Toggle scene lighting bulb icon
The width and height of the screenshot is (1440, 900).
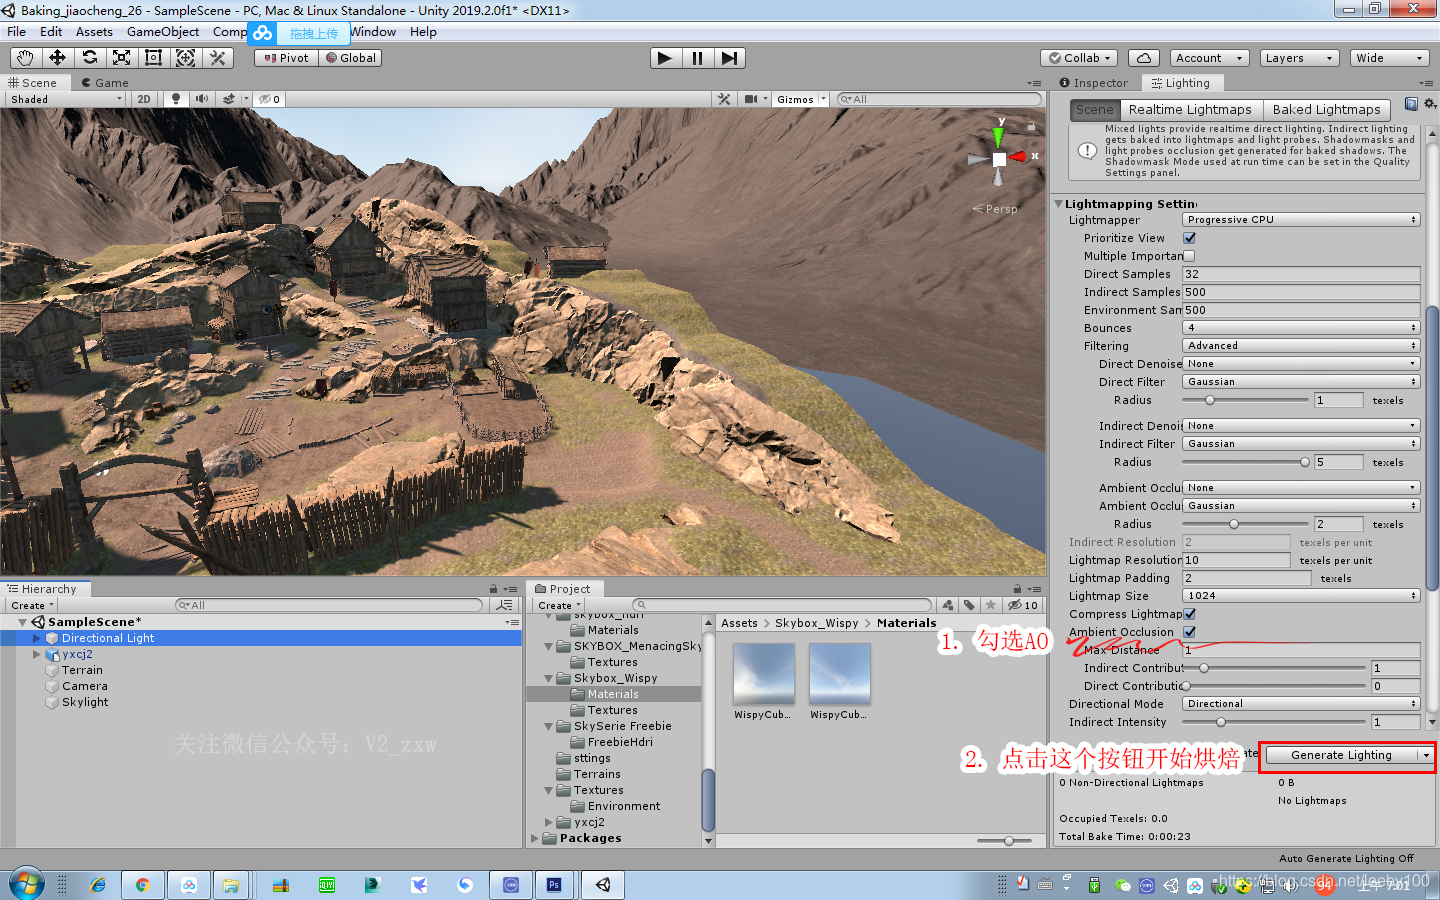click(176, 99)
